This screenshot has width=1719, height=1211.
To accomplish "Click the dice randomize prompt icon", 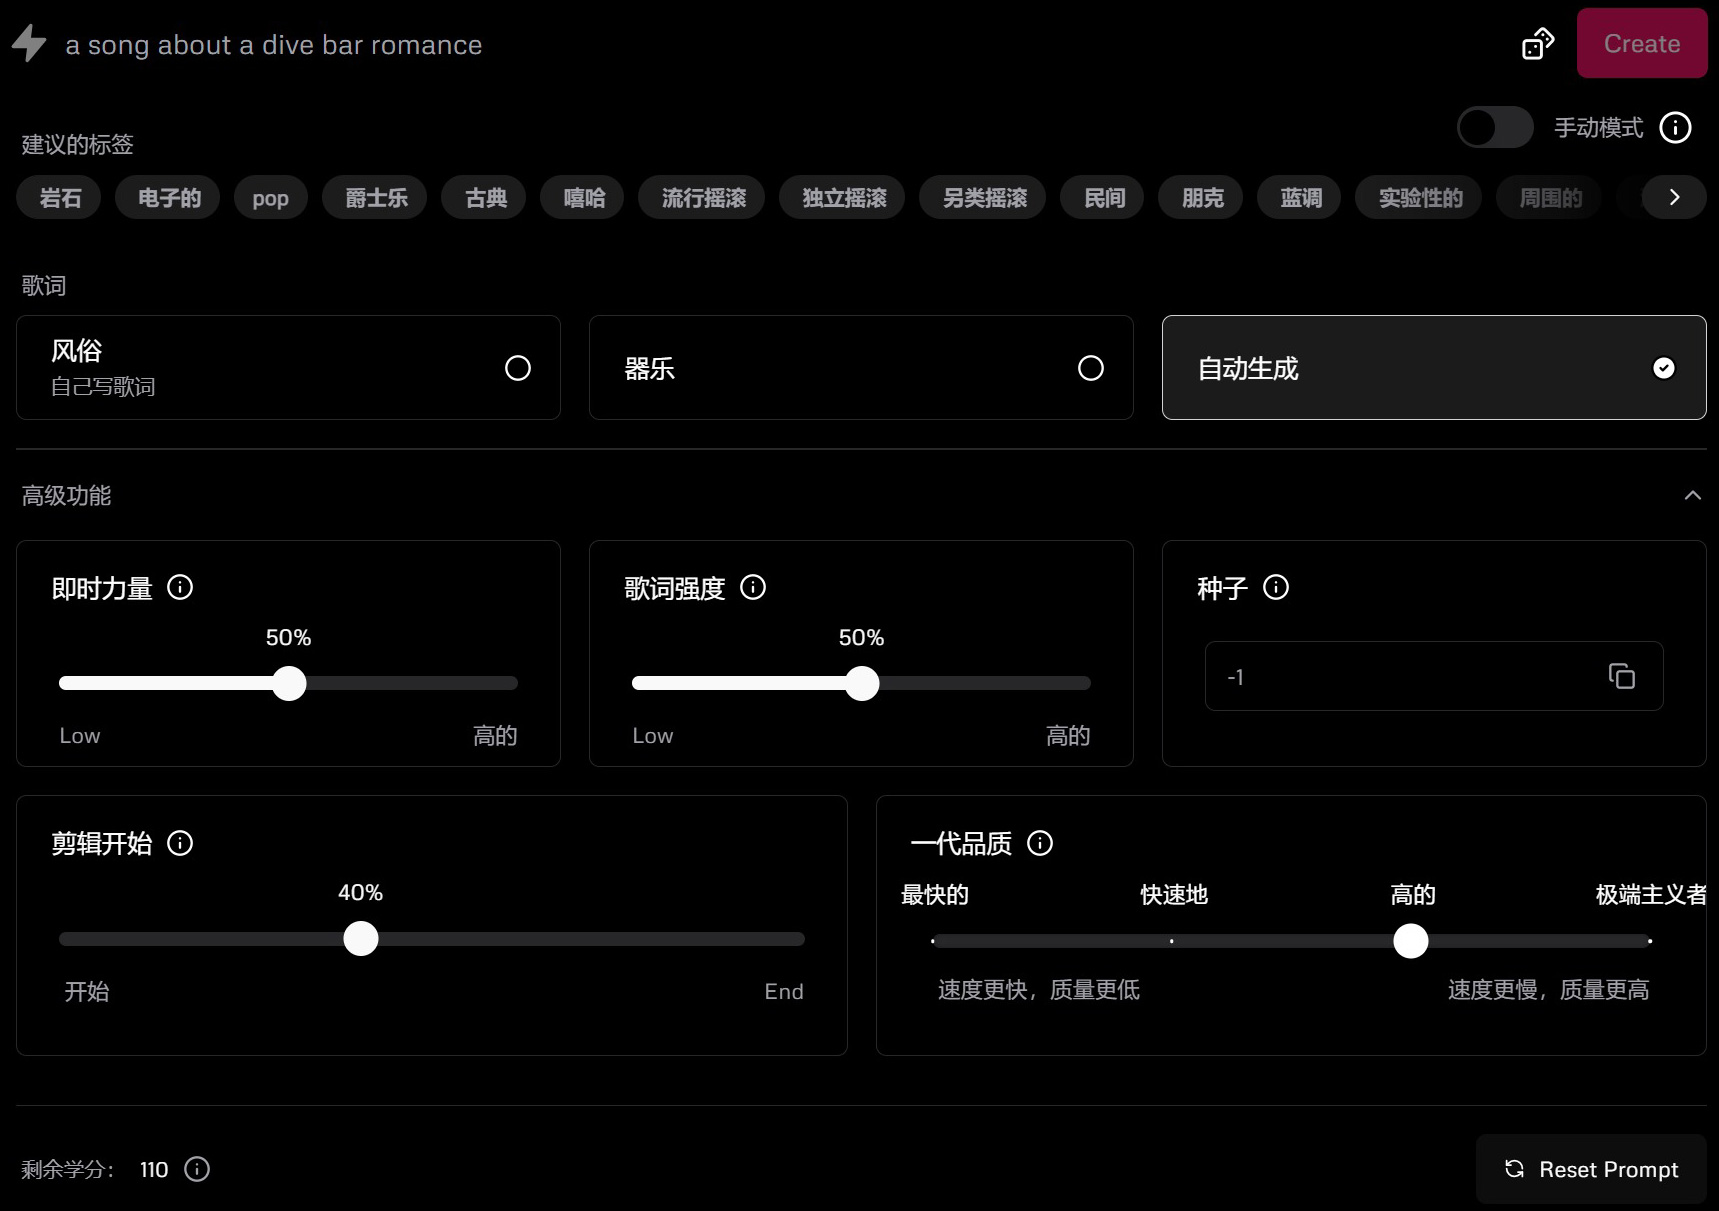I will [1537, 44].
